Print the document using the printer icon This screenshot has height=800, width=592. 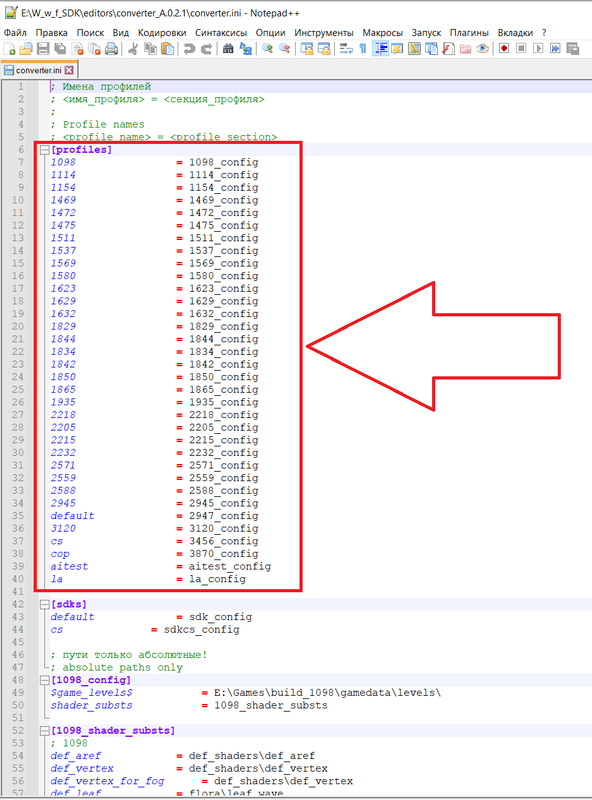tap(111, 49)
